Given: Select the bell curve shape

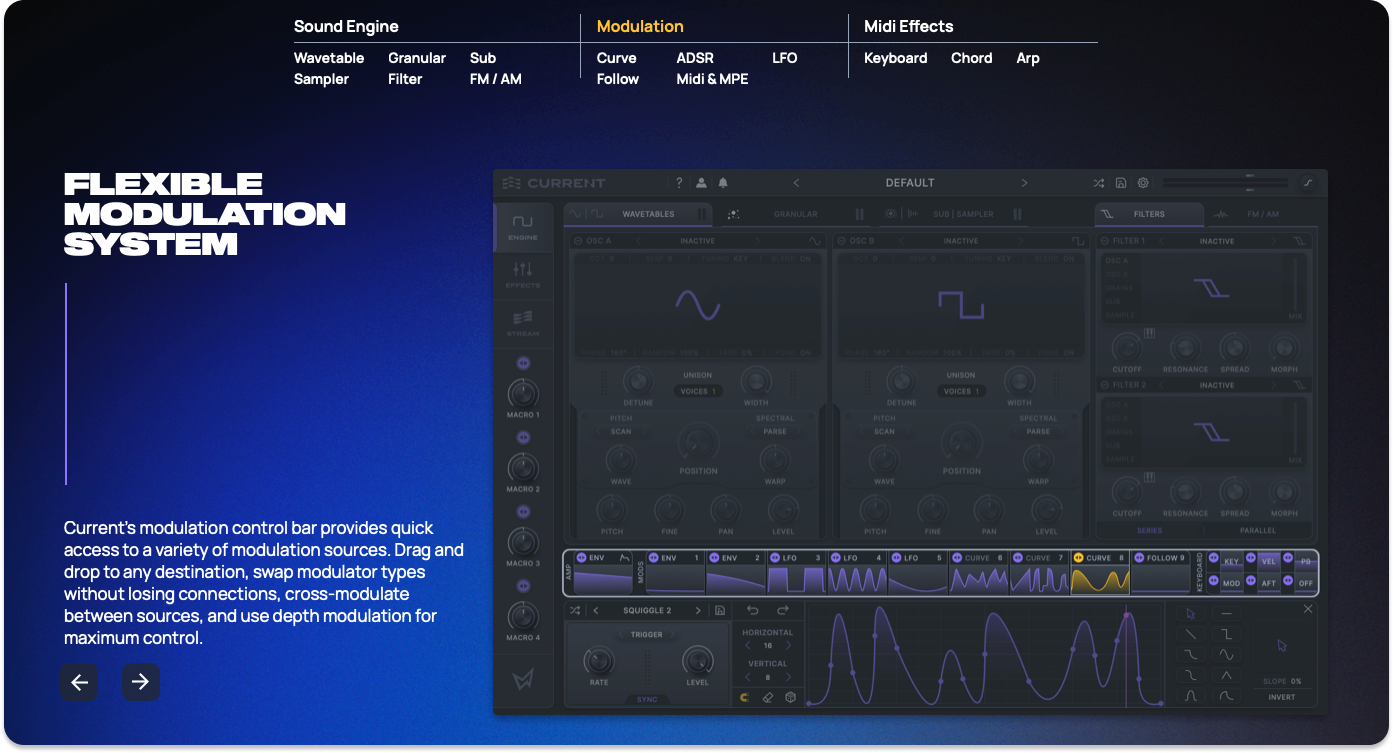Looking at the screenshot, I should [1190, 696].
